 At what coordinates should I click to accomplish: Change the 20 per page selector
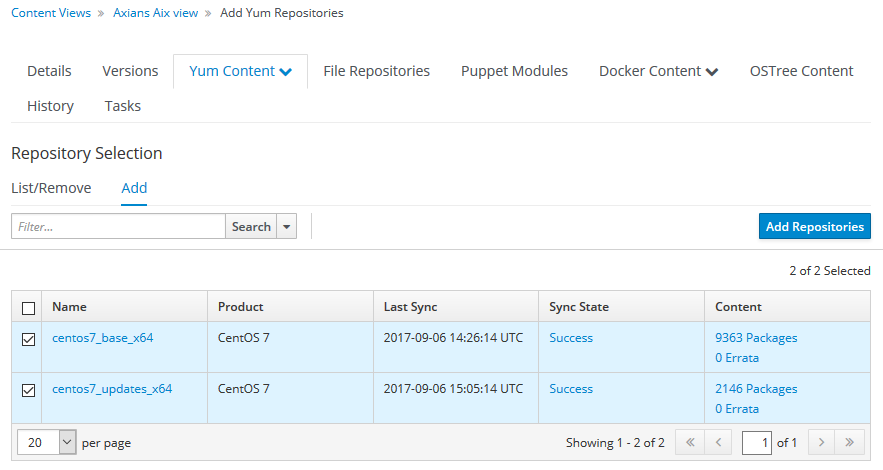click(x=48, y=442)
